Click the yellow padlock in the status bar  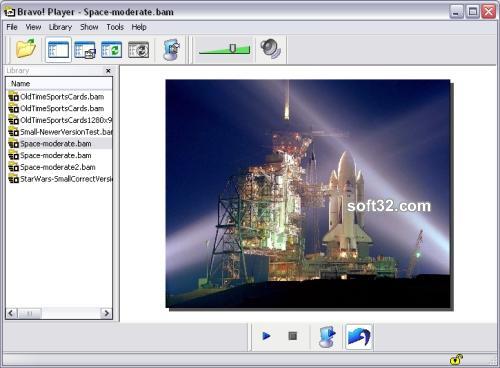456,359
